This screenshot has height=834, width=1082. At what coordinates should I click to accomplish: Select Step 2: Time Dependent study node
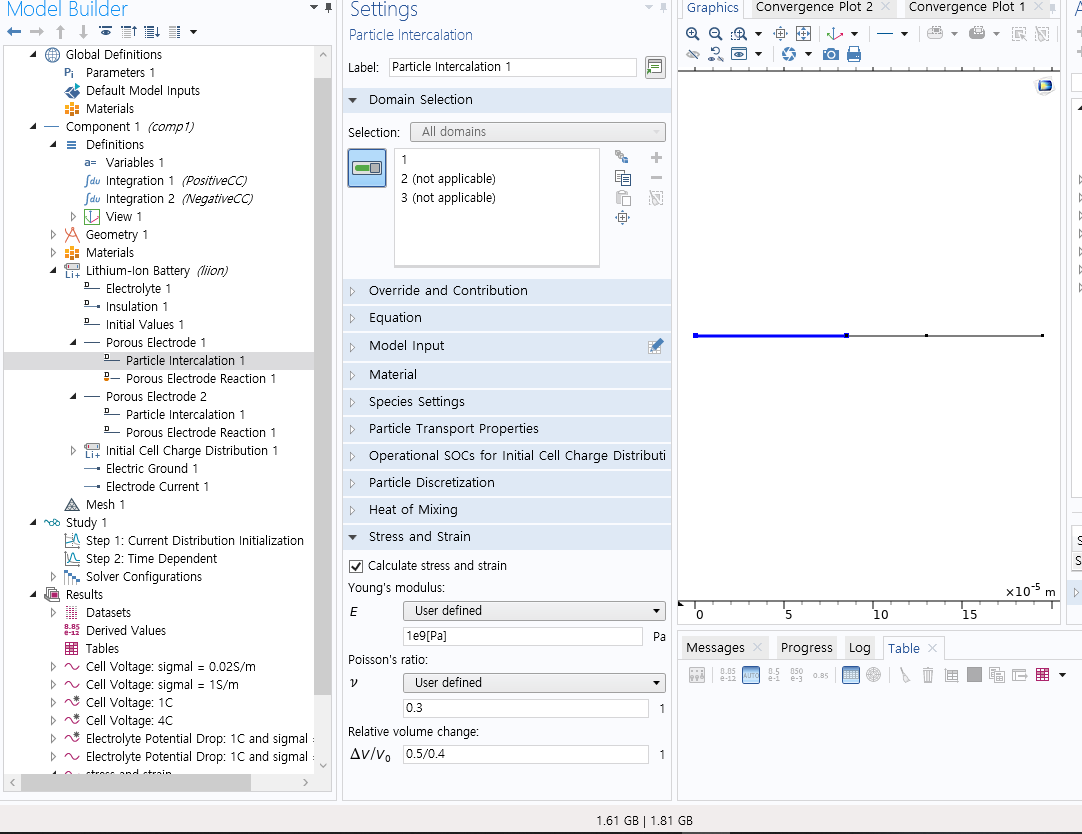[x=151, y=559]
